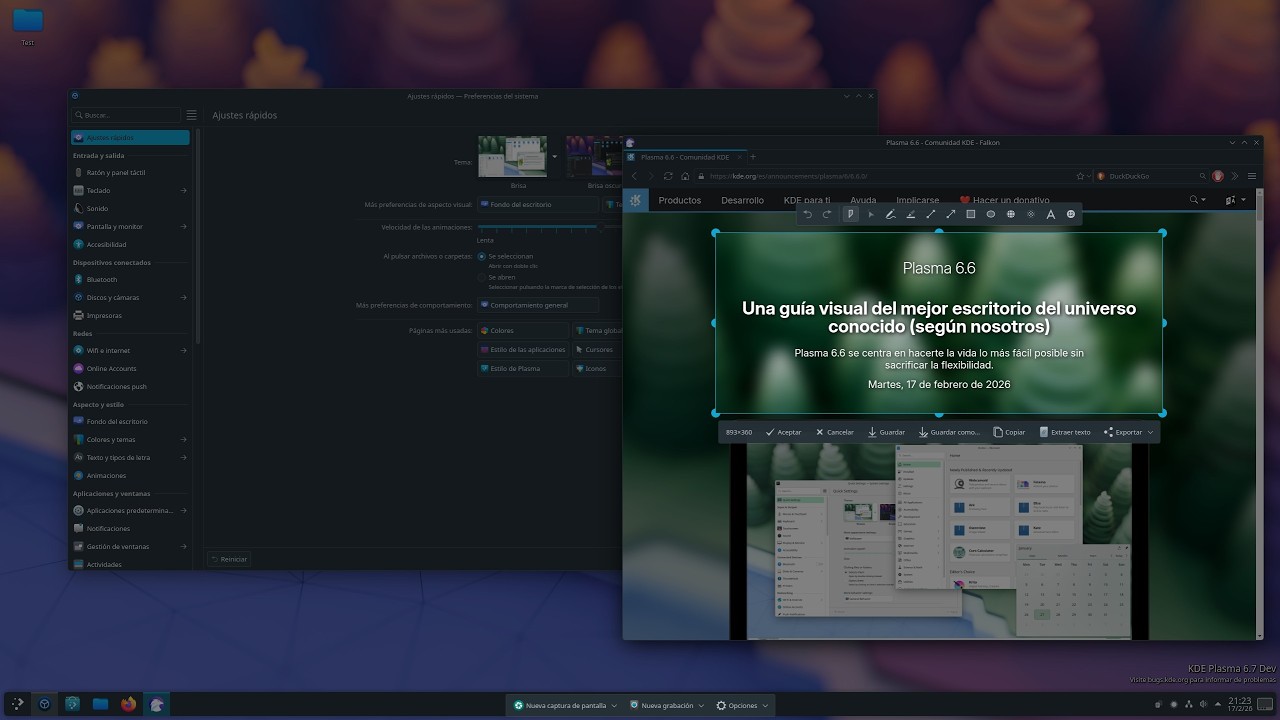The height and width of the screenshot is (720, 1280).
Task: Select the text annotation tool (A)
Action: coord(1050,214)
